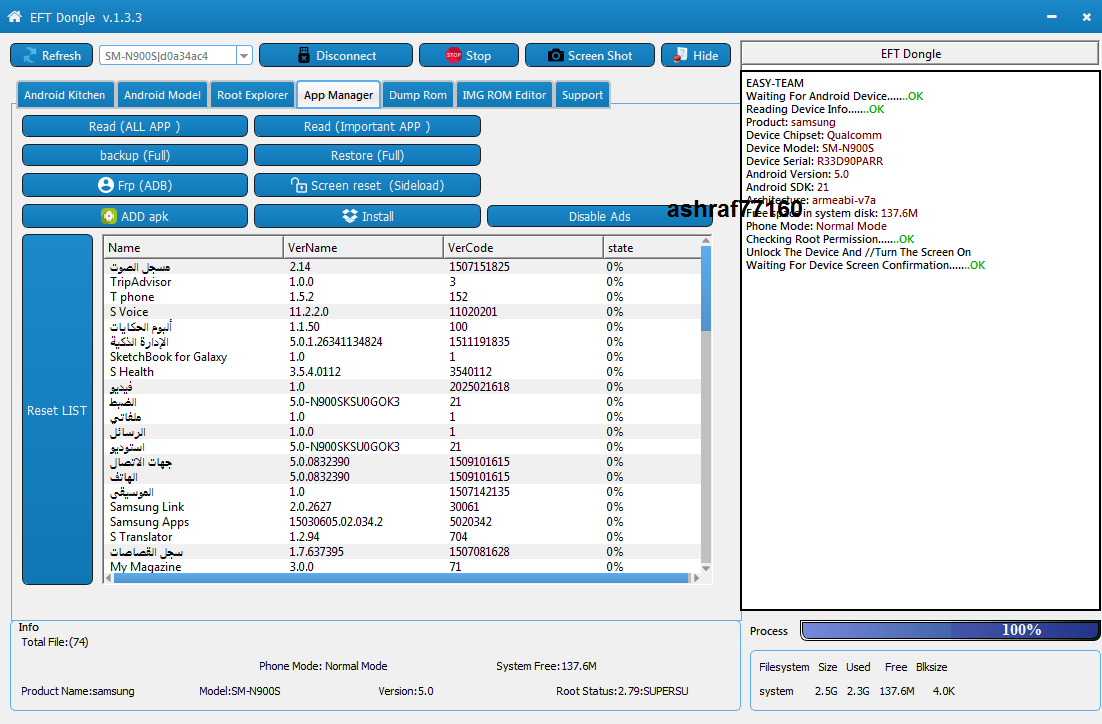Click the Screen reset padlock icon
The height and width of the screenshot is (724, 1102).
pyautogui.click(x=298, y=185)
